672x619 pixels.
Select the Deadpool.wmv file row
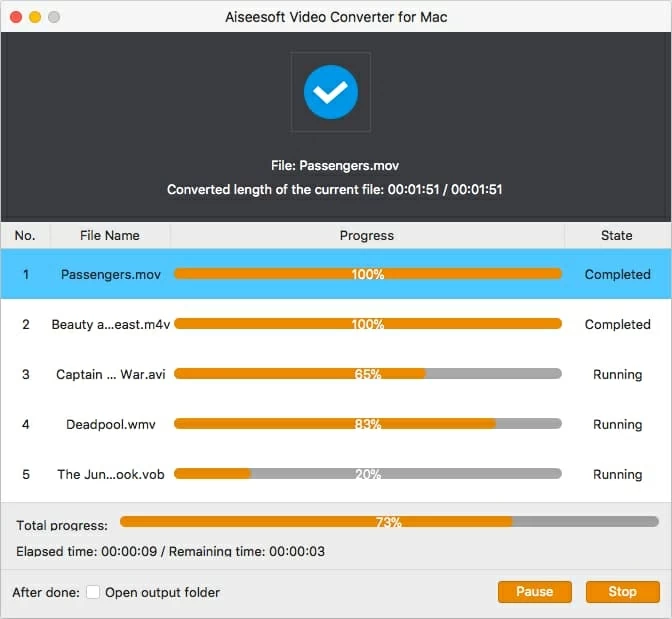[110, 424]
